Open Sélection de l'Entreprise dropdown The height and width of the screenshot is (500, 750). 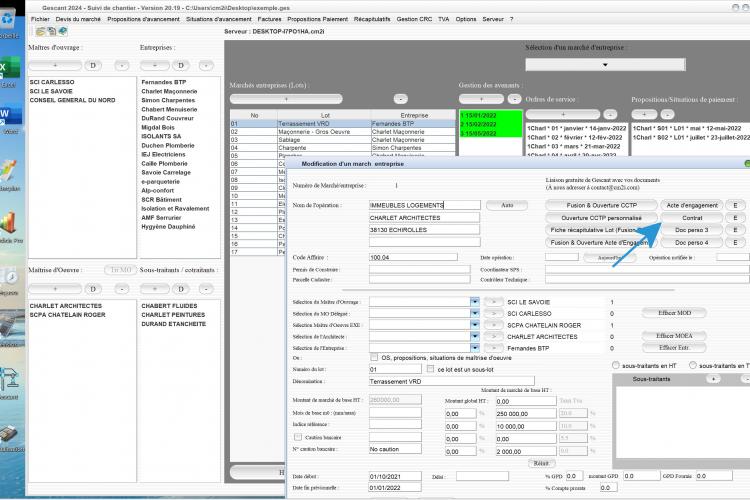[474, 348]
